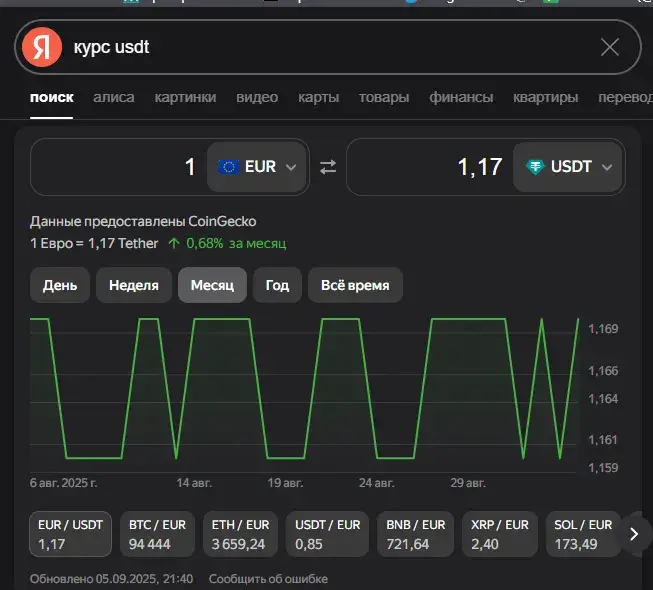Swap currencies with the exchange arrows

[x=328, y=167]
